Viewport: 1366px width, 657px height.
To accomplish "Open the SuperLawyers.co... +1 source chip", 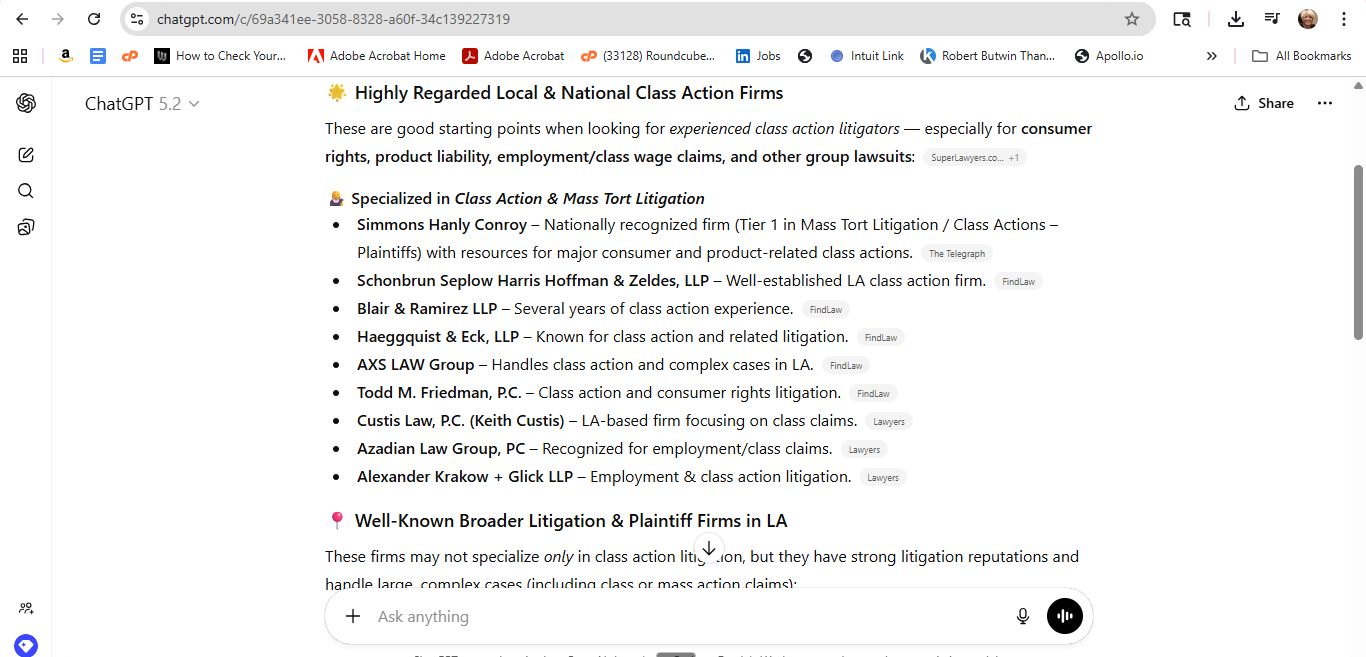I will [975, 158].
